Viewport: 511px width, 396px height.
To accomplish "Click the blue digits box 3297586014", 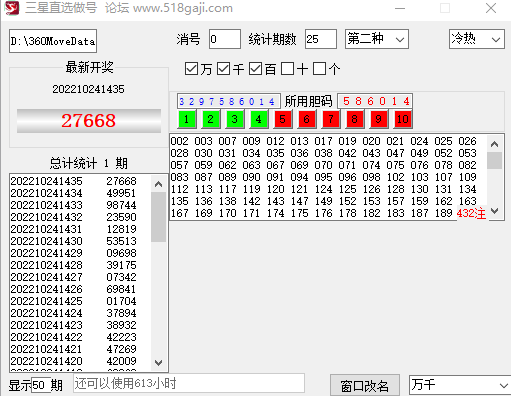I will [x=228, y=101].
